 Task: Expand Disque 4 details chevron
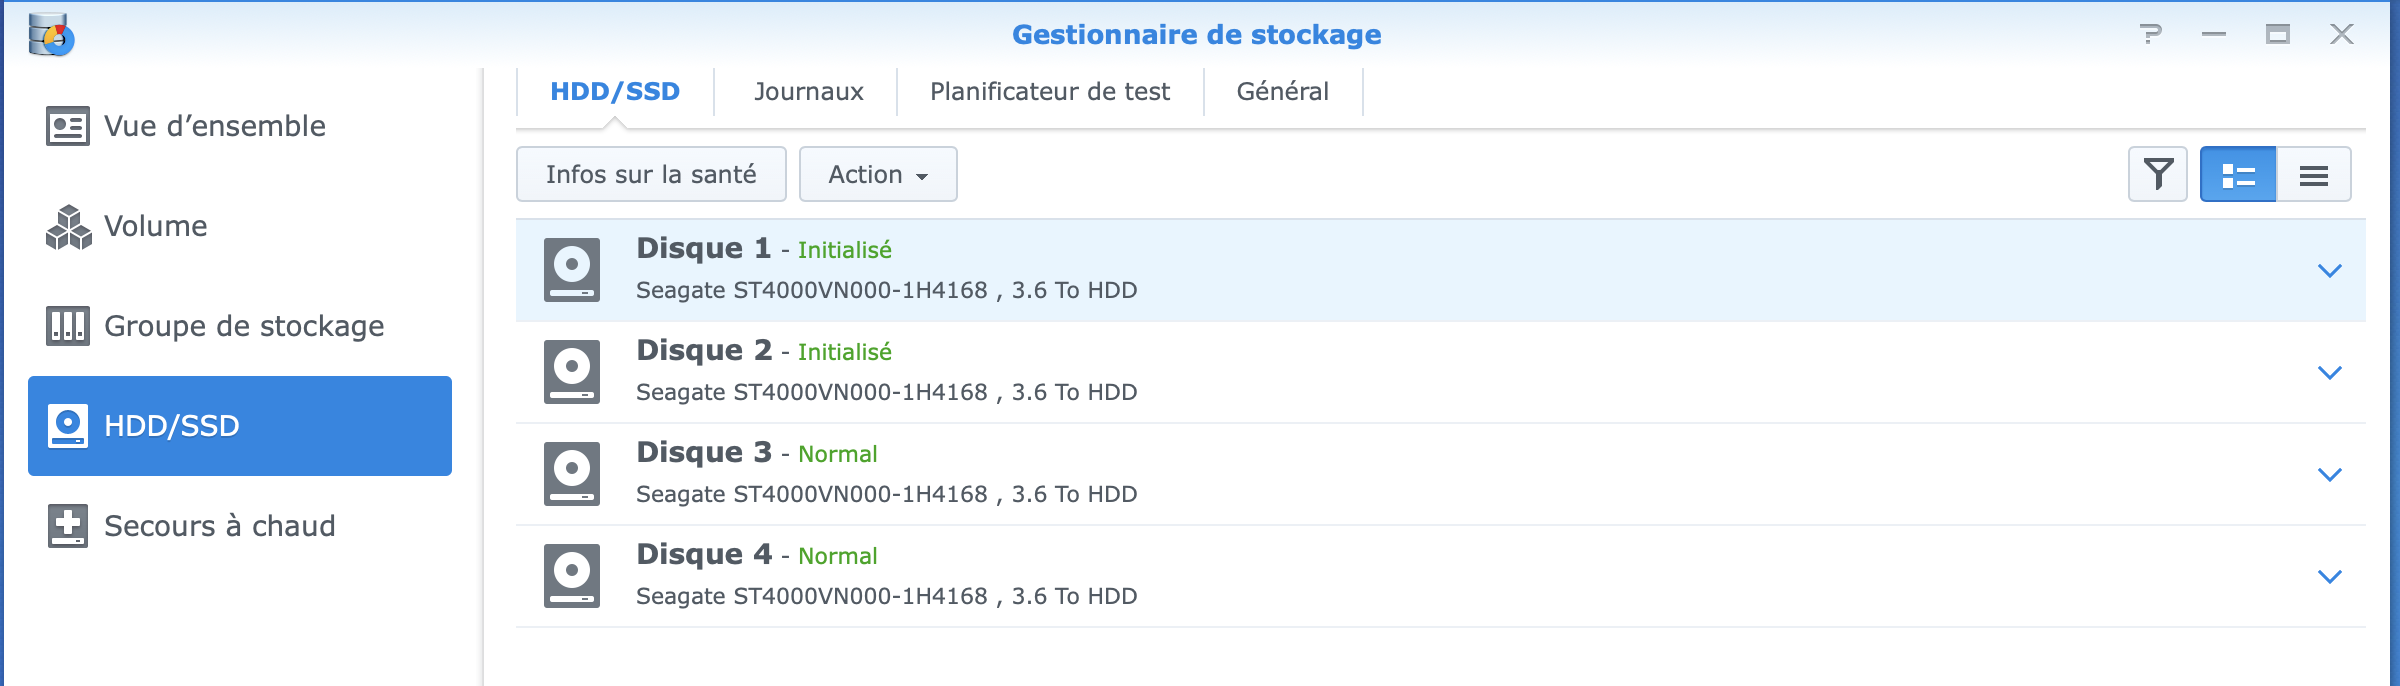pyautogui.click(x=2330, y=577)
